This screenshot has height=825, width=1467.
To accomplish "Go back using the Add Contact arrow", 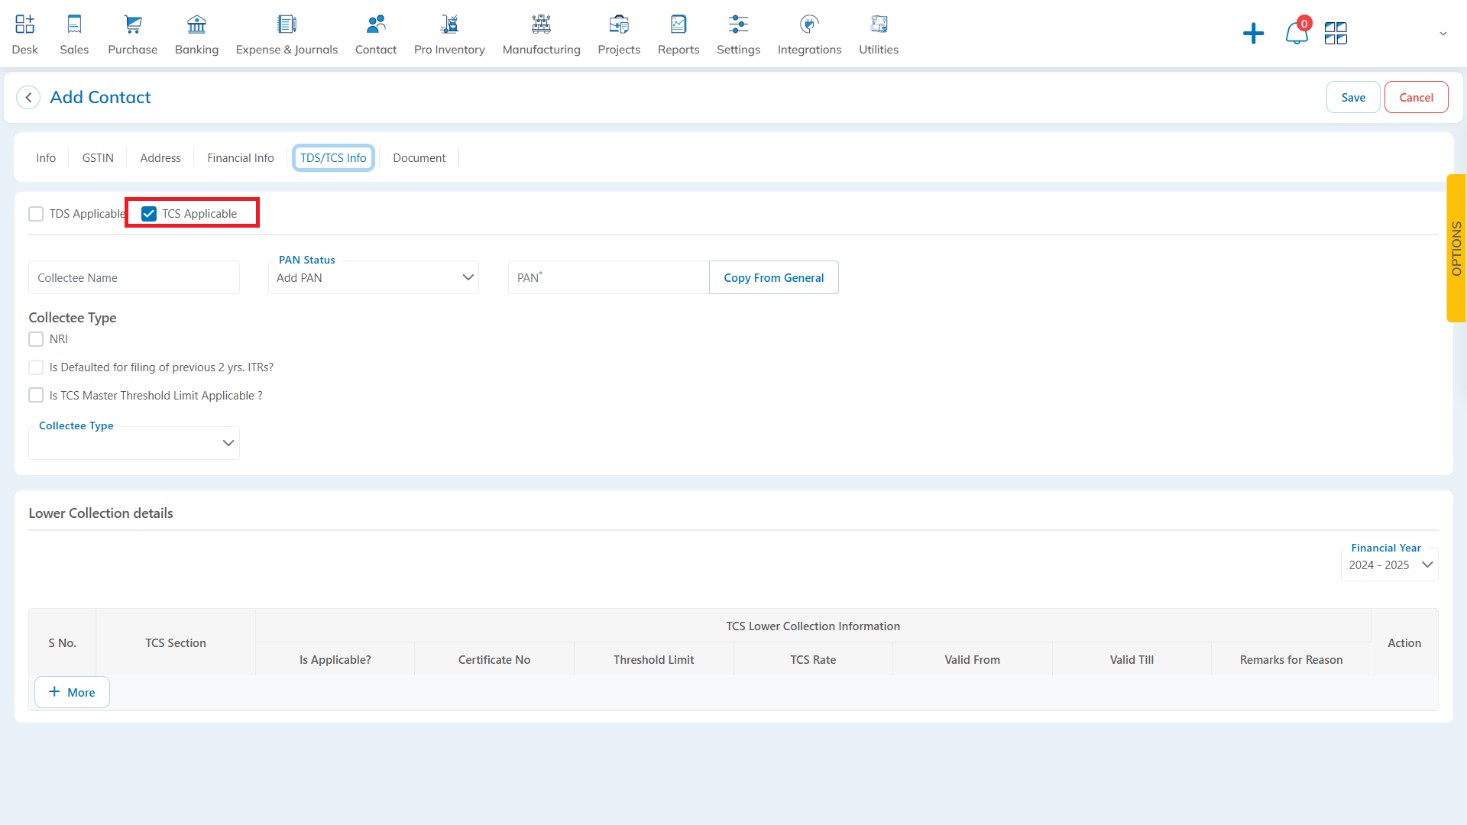I will (x=29, y=97).
